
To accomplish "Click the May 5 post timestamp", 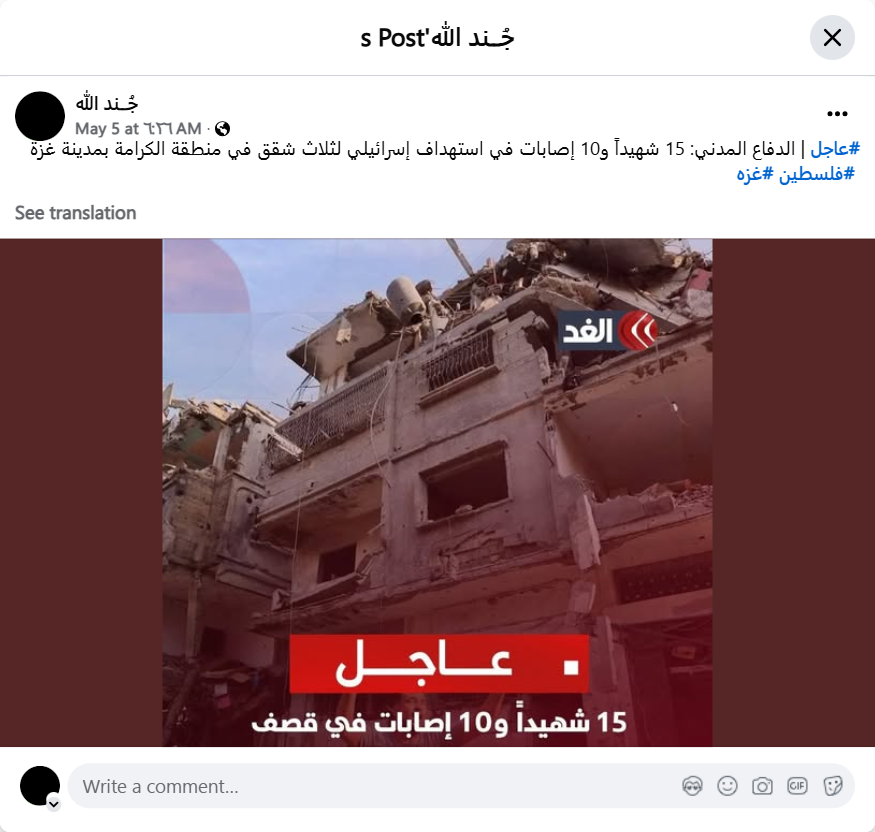I will click(138, 129).
